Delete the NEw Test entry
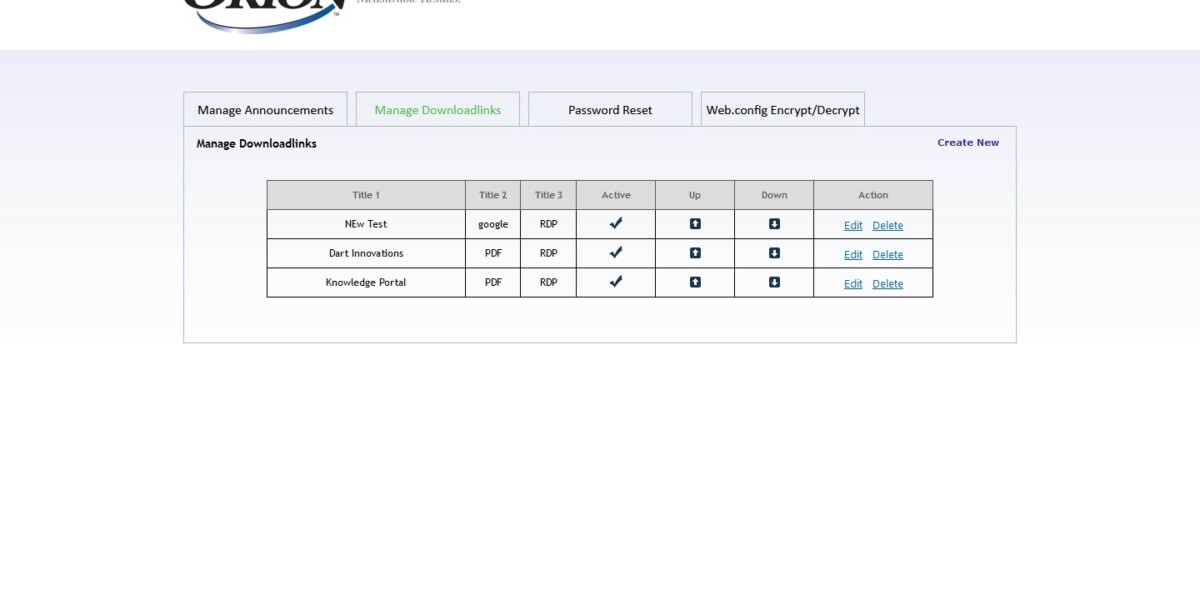The image size is (1200, 600). pos(887,226)
